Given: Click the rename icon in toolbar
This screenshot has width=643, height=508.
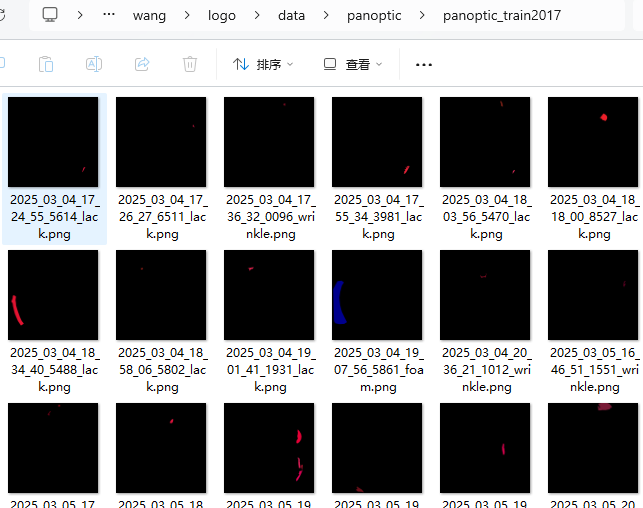Looking at the screenshot, I should click(x=94, y=64).
